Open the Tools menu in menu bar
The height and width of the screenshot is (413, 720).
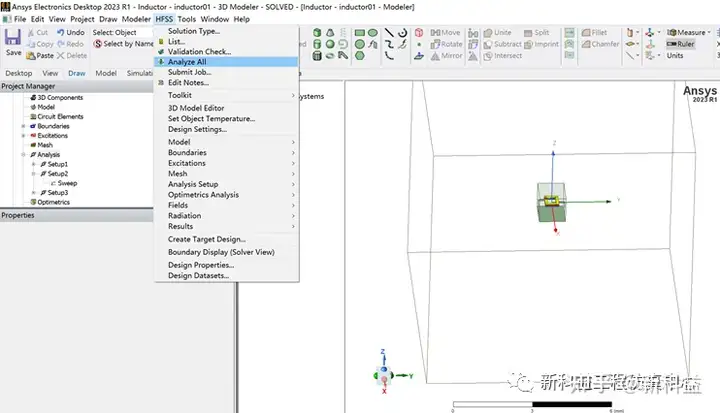tap(186, 19)
